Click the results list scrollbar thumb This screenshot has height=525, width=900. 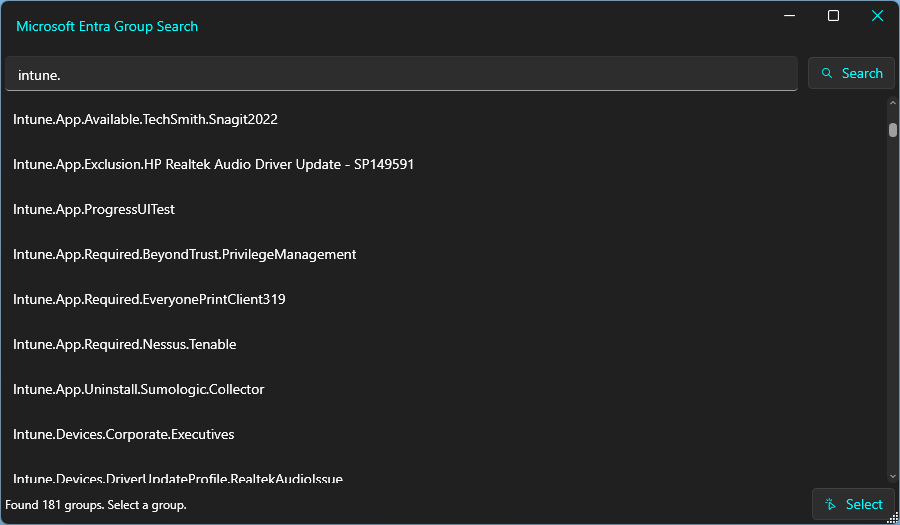(892, 129)
